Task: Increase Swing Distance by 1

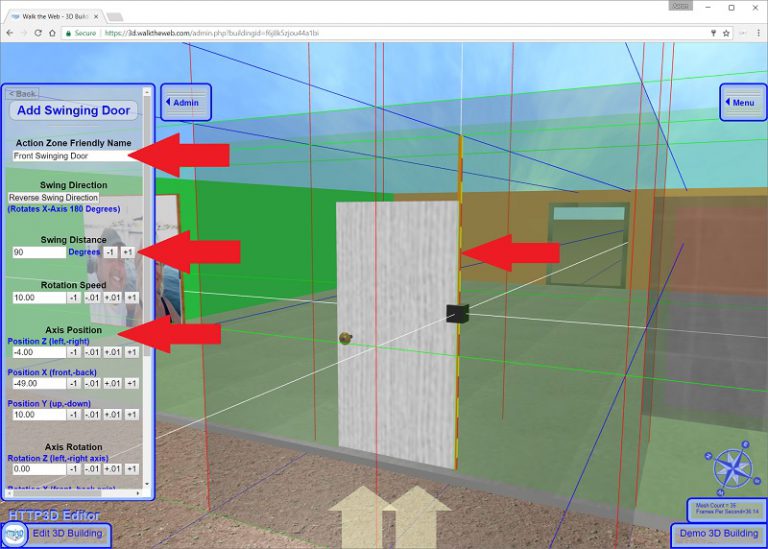Action: (x=127, y=252)
